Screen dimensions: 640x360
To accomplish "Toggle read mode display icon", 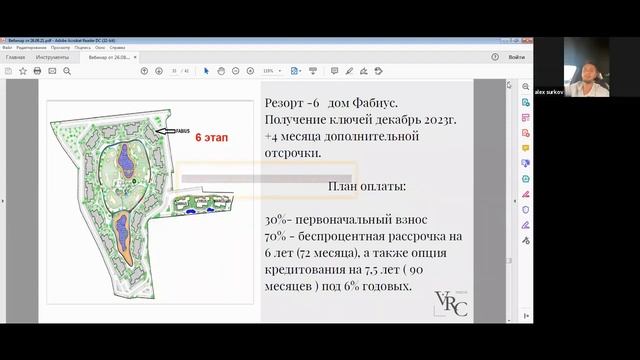I will tap(313, 71).
